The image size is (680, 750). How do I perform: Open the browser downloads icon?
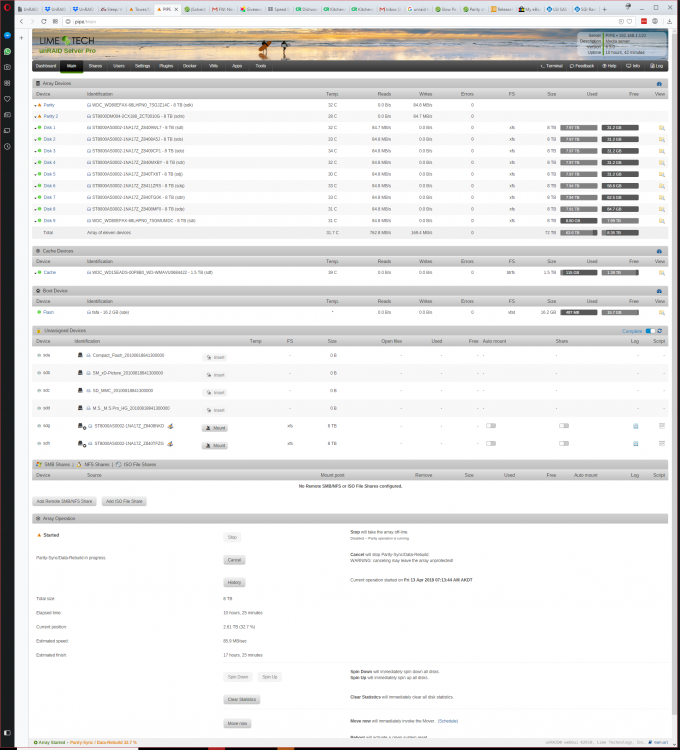pos(669,22)
